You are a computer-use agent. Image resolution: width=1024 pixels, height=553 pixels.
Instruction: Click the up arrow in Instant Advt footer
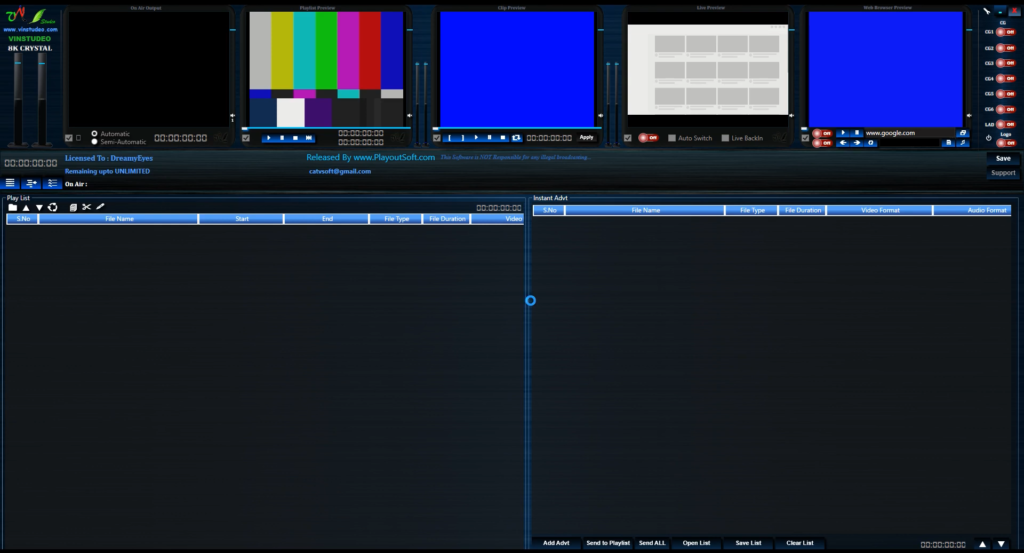982,544
